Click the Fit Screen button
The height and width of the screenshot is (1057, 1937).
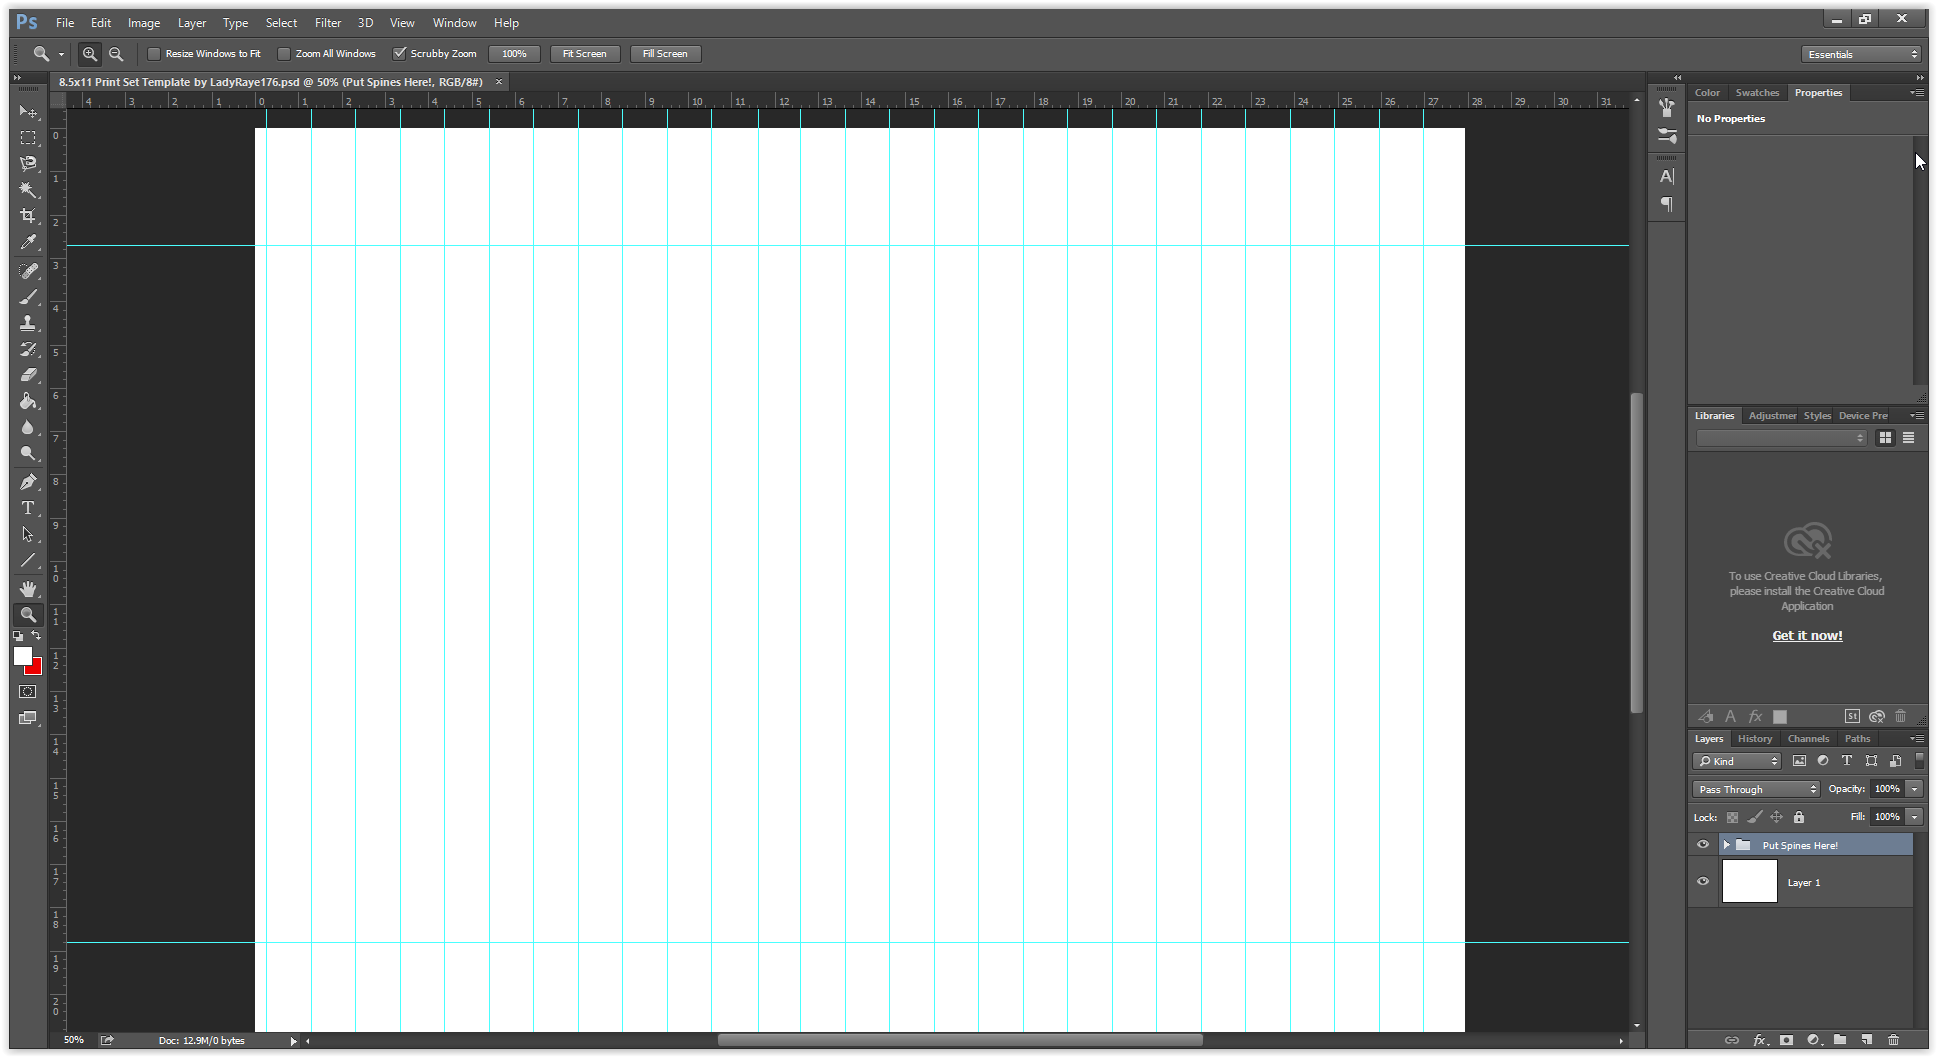tap(584, 53)
